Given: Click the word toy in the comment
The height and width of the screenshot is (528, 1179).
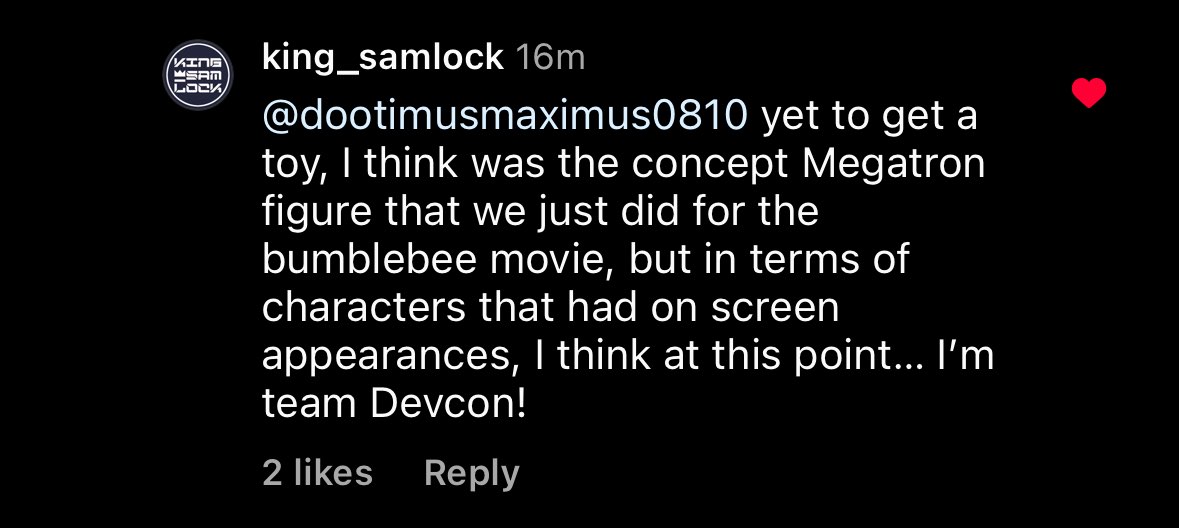Looking at the screenshot, I should click(288, 164).
